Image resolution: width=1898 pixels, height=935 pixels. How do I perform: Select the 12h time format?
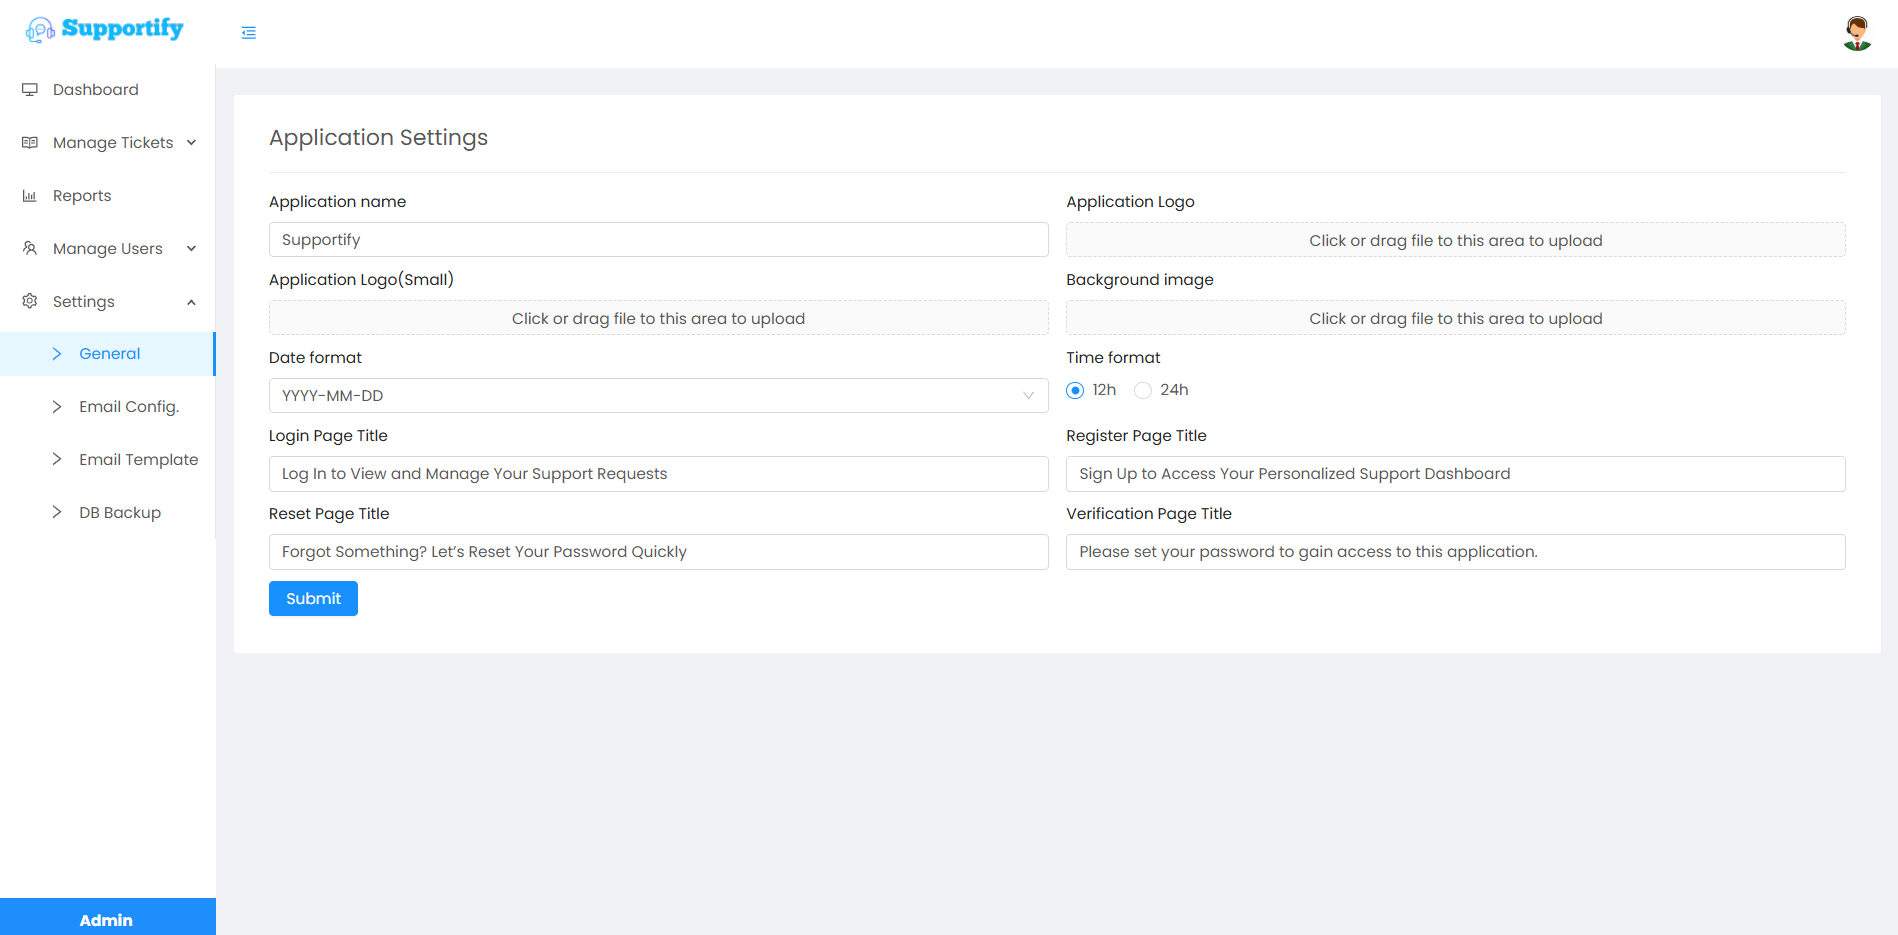pos(1075,391)
